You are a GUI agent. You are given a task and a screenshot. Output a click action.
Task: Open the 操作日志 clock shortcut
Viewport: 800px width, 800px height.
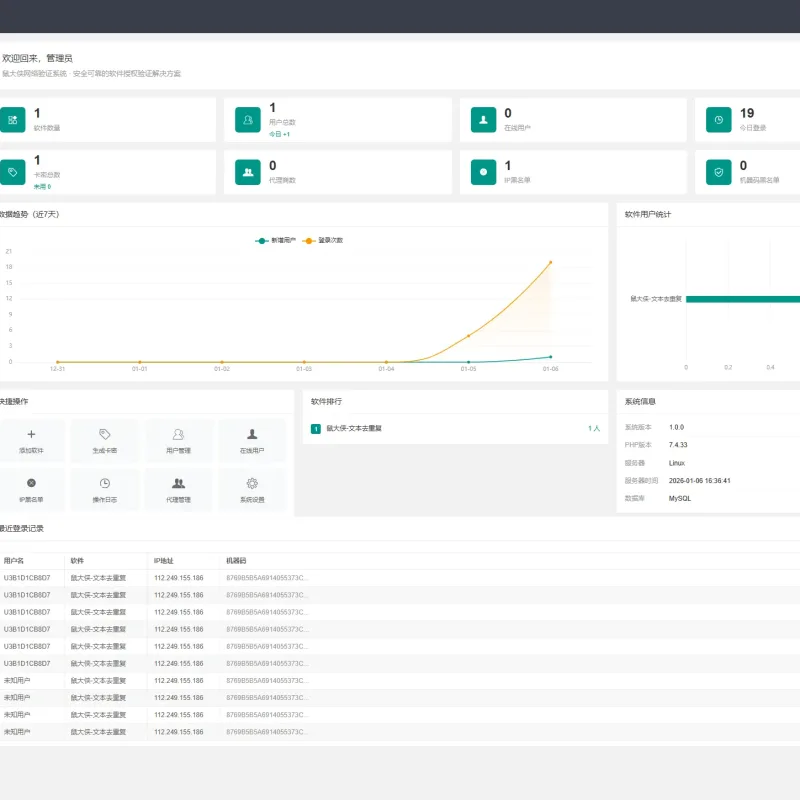(x=105, y=490)
